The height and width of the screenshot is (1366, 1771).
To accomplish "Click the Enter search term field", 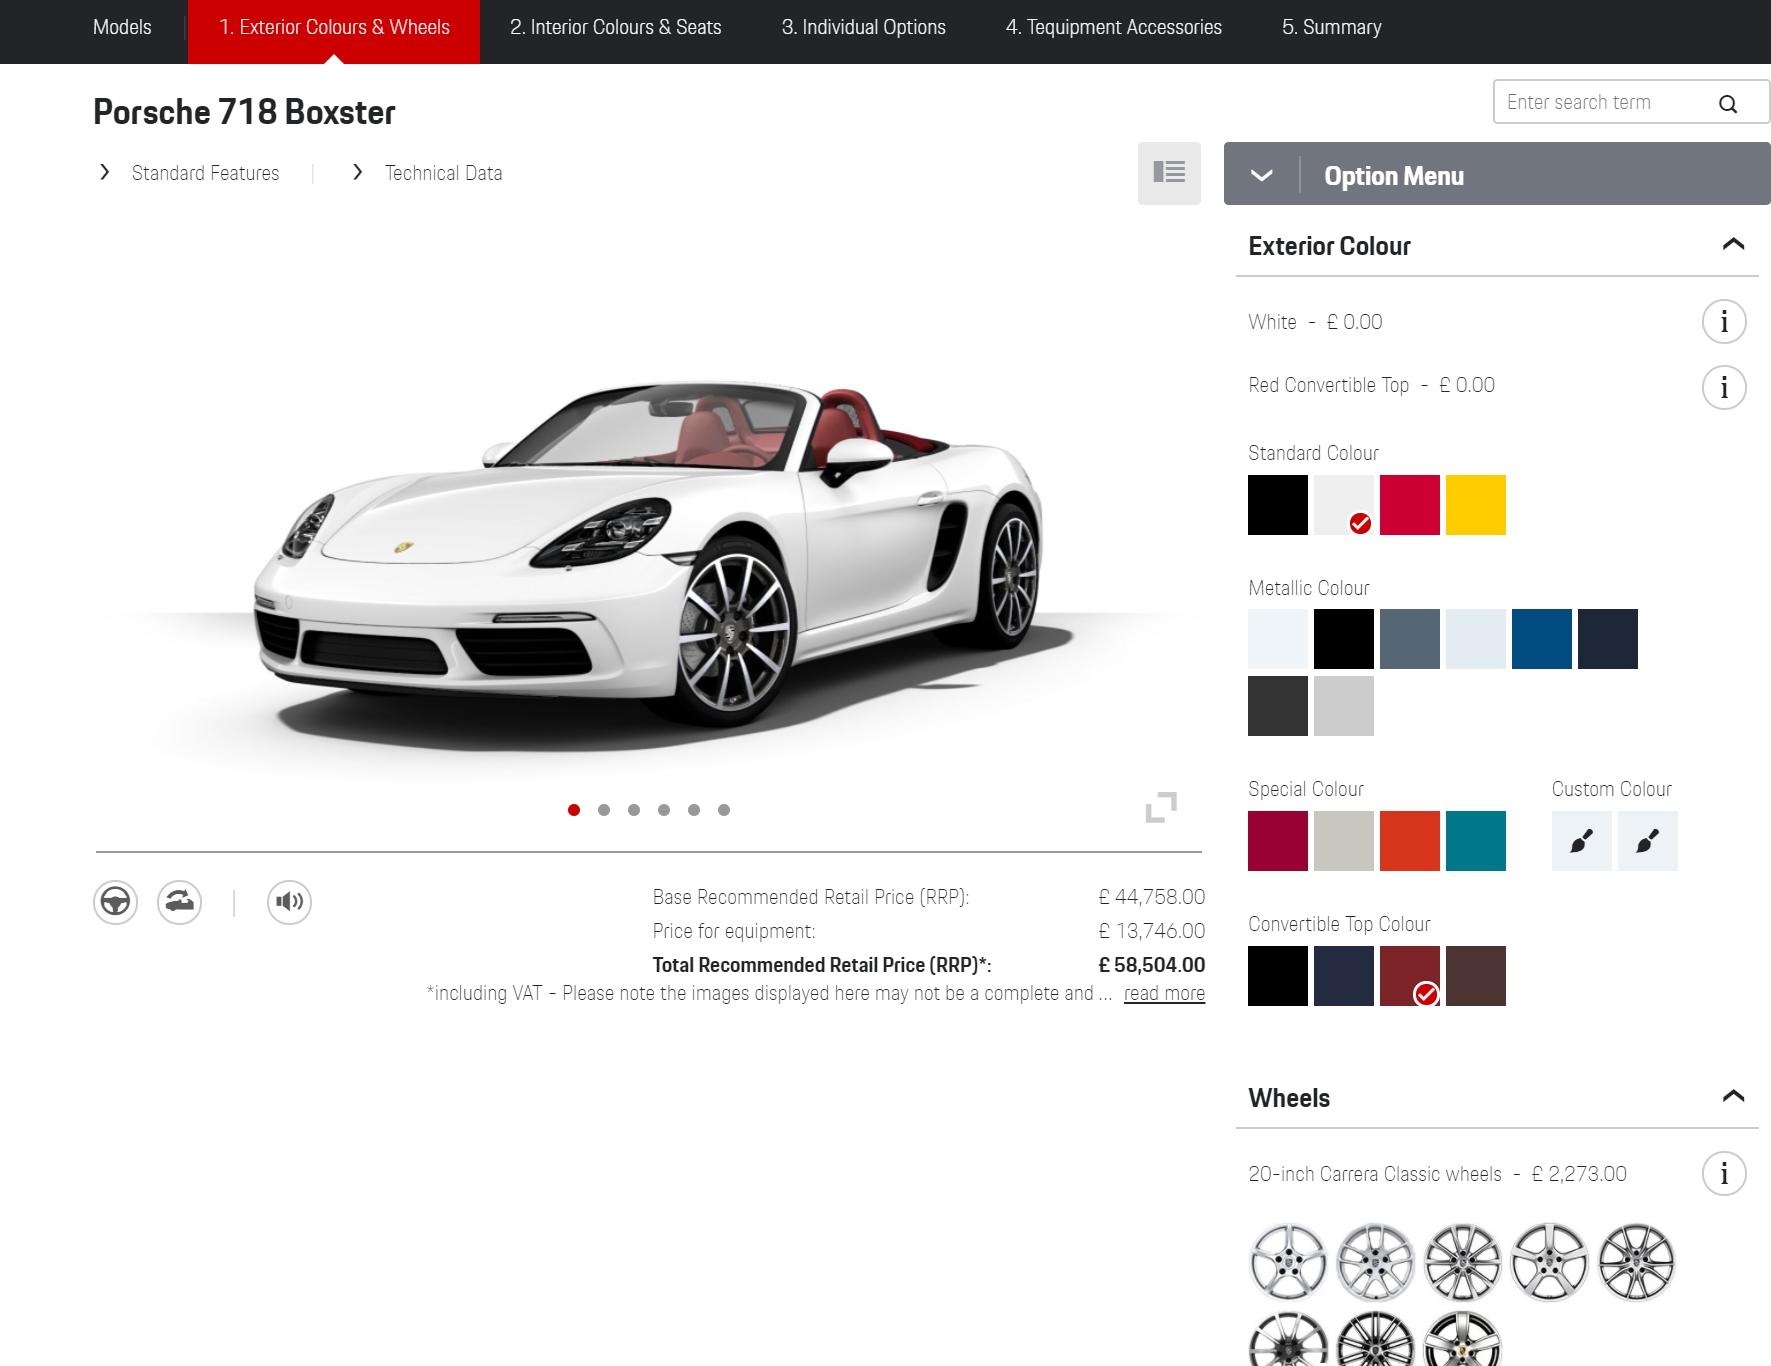I will (1631, 102).
